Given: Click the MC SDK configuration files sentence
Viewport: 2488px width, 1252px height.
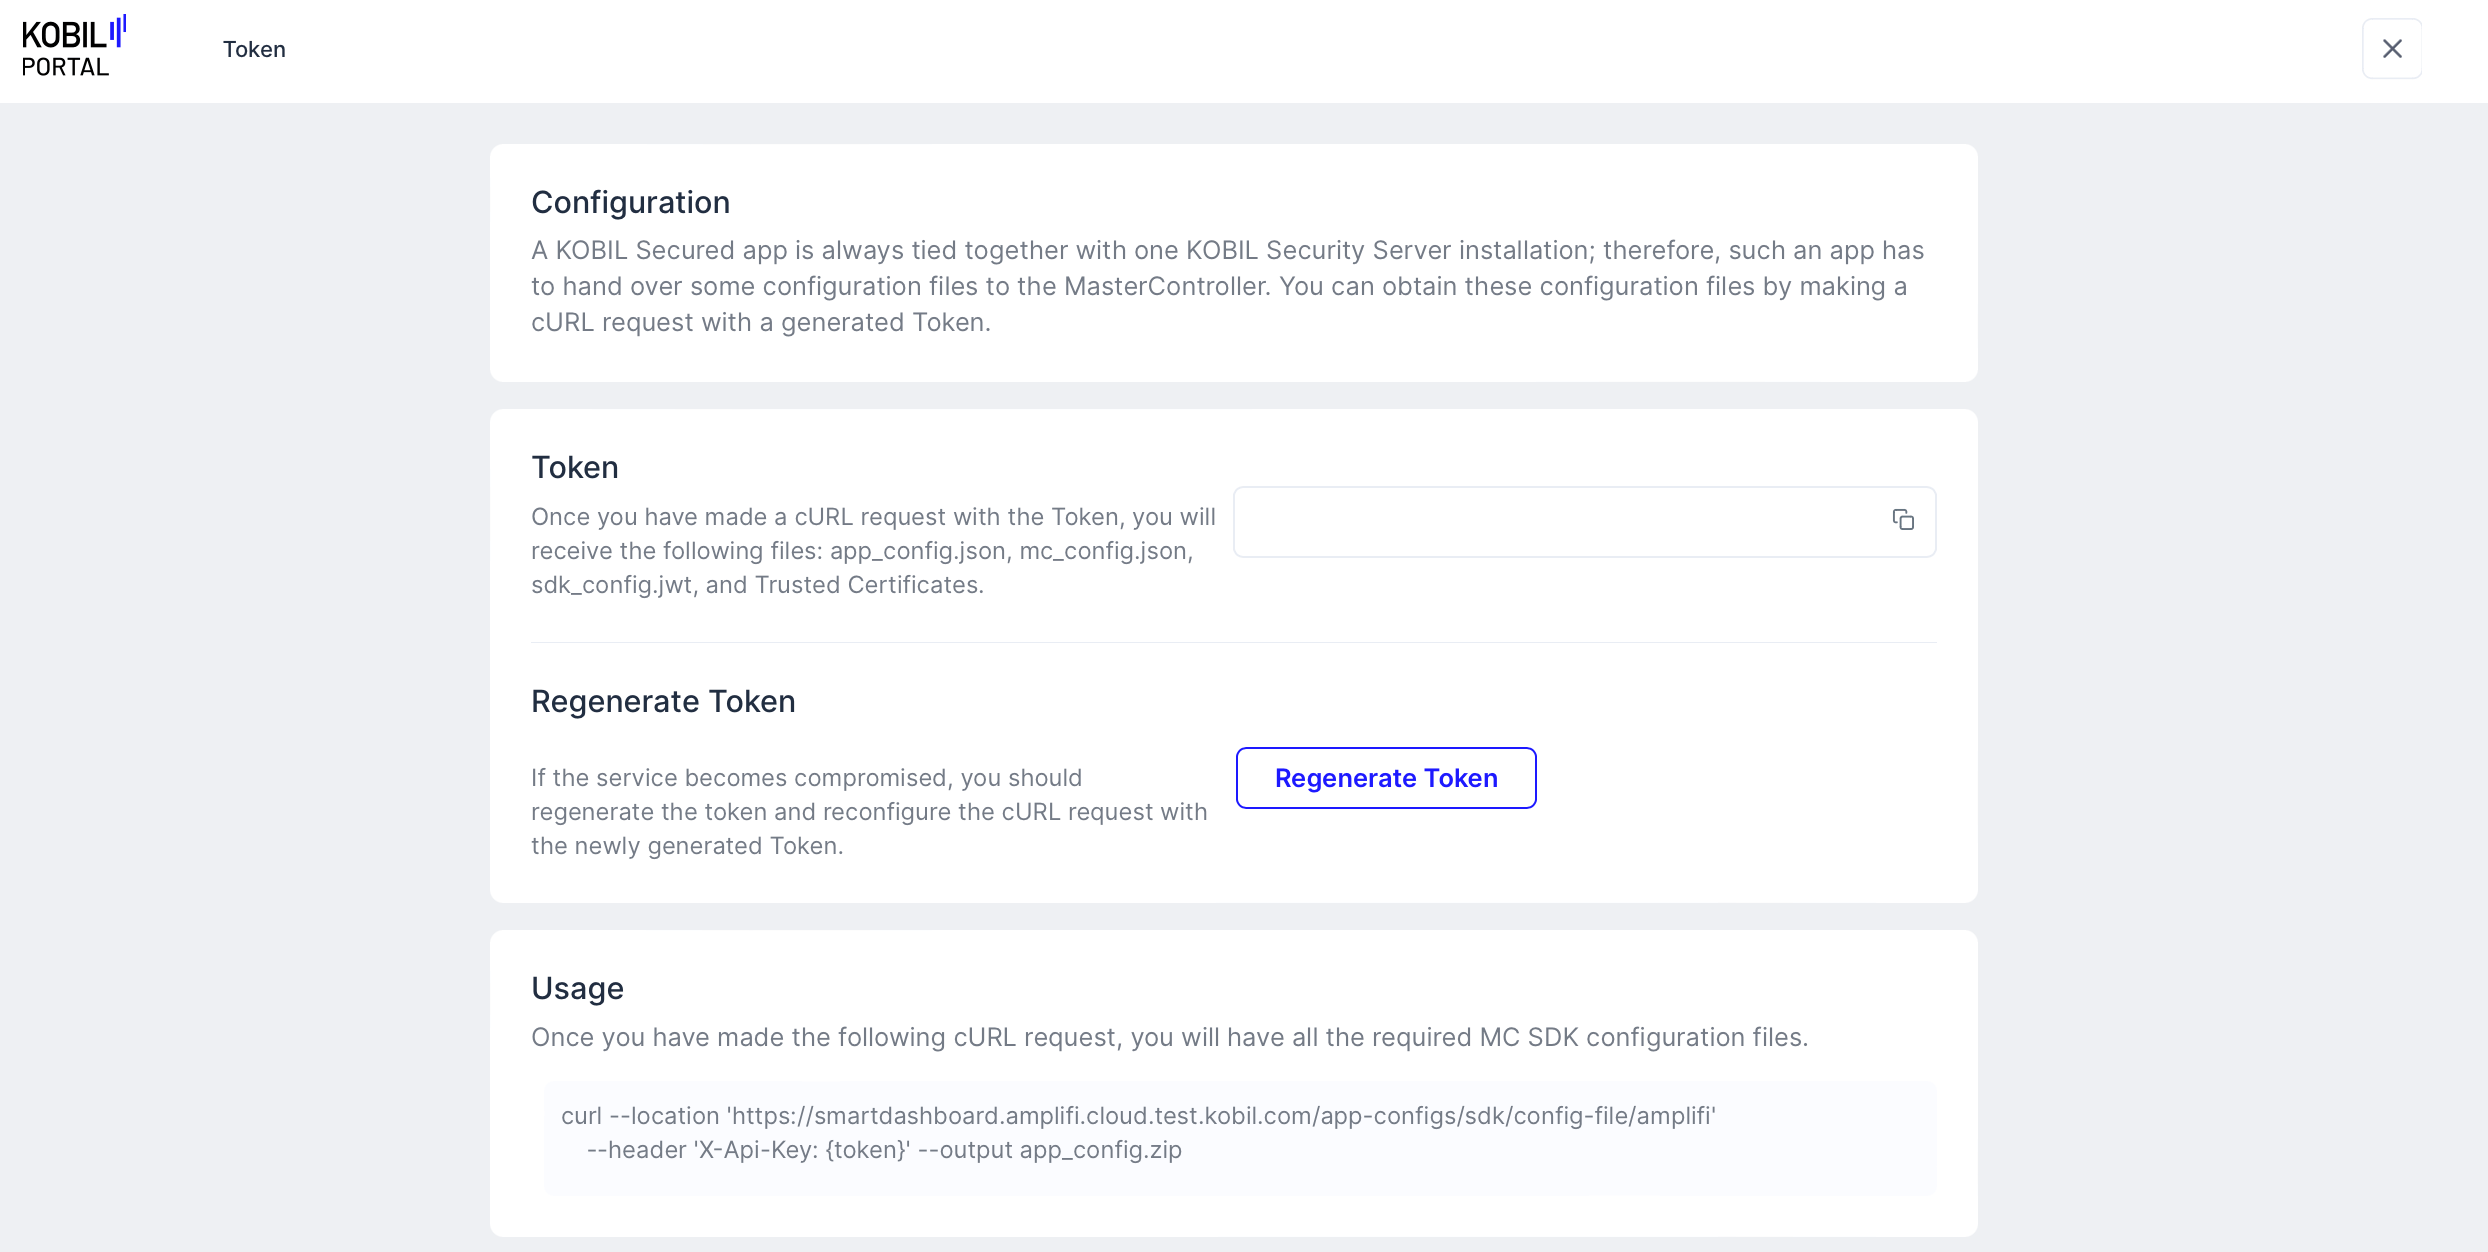Looking at the screenshot, I should click(x=1169, y=1037).
